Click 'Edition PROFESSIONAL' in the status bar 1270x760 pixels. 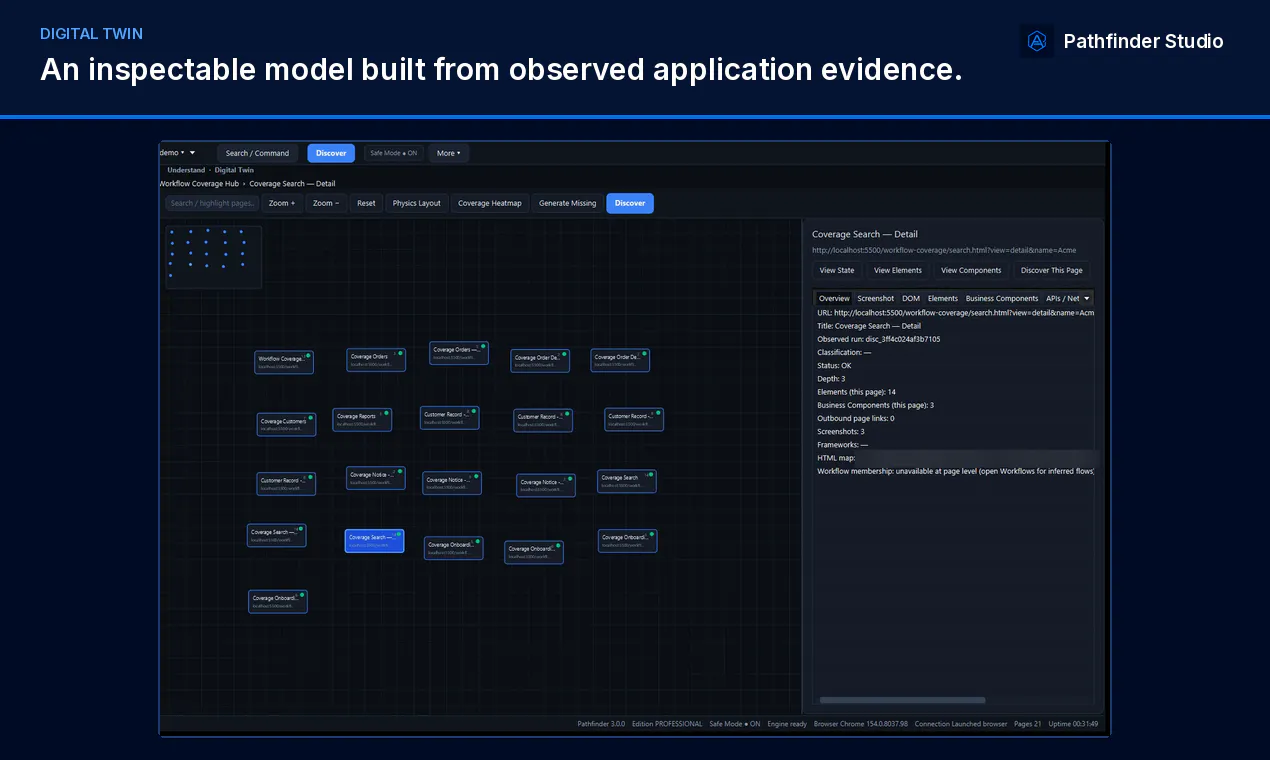667,724
